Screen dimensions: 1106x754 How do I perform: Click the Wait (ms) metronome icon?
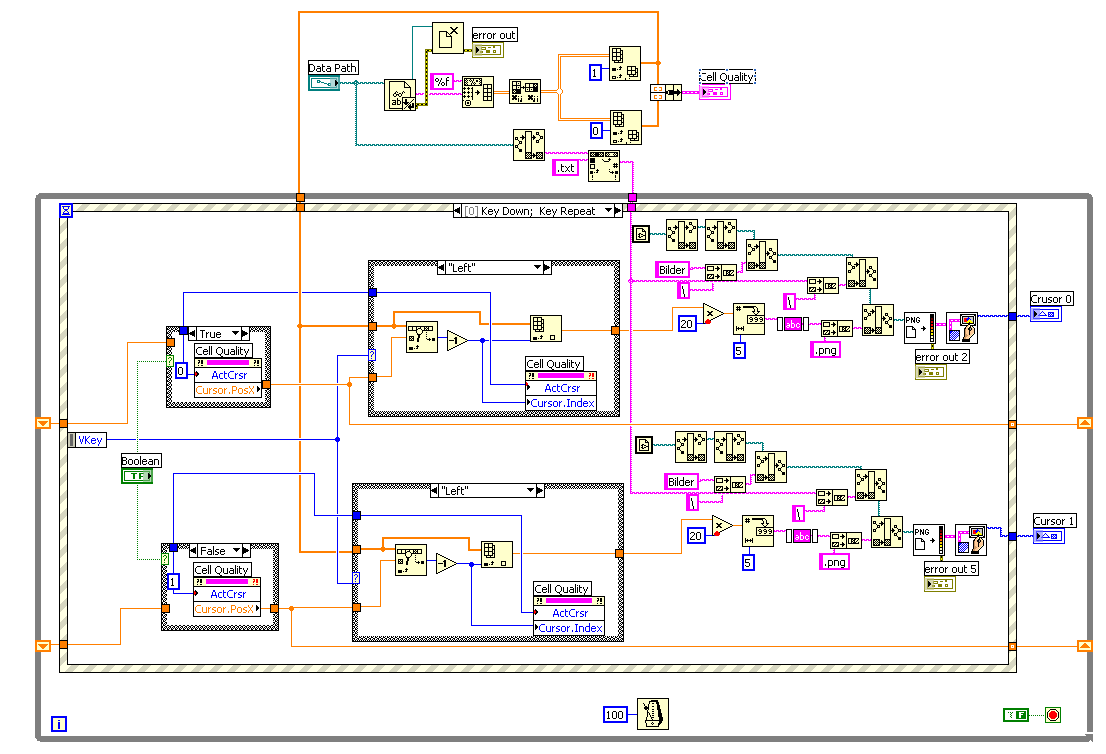click(652, 714)
